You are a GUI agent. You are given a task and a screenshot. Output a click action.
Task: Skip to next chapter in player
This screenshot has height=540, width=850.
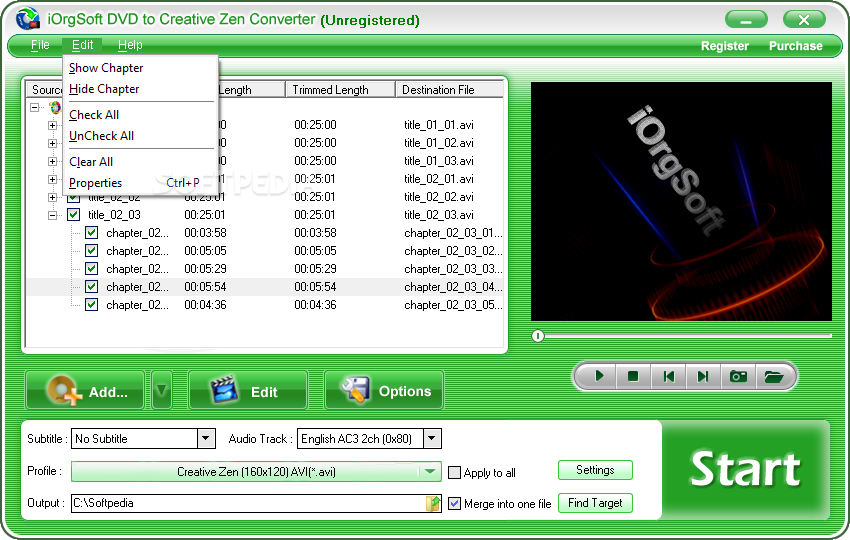(x=703, y=376)
